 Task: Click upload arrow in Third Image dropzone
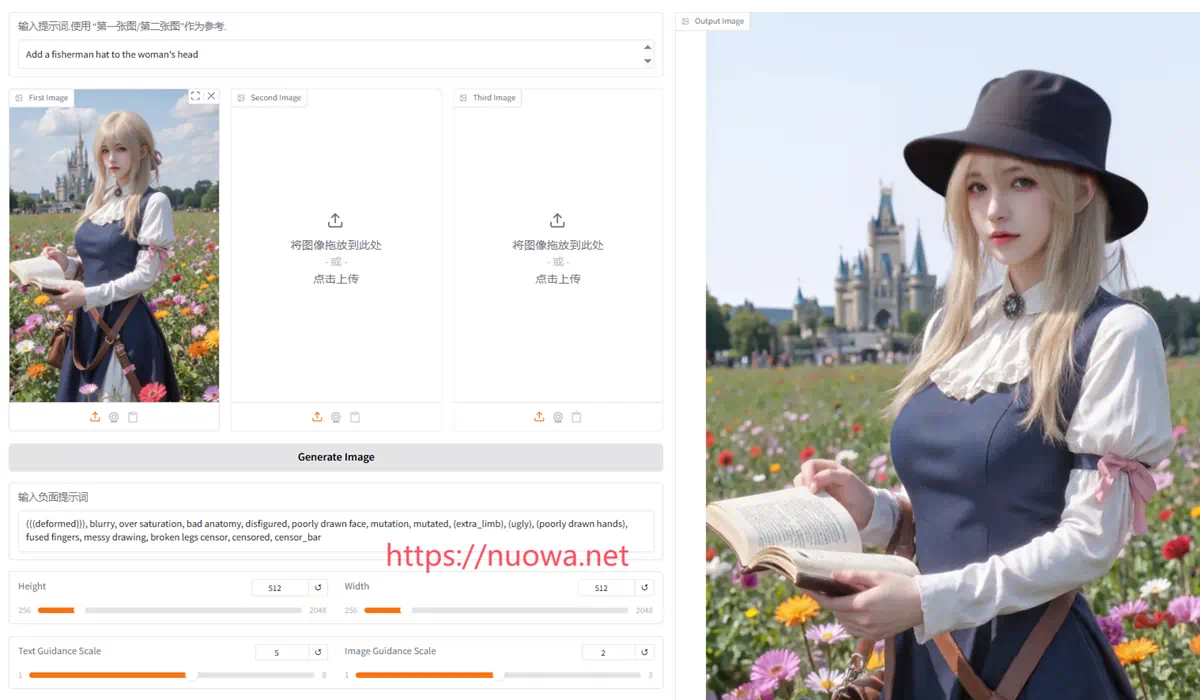[557, 220]
